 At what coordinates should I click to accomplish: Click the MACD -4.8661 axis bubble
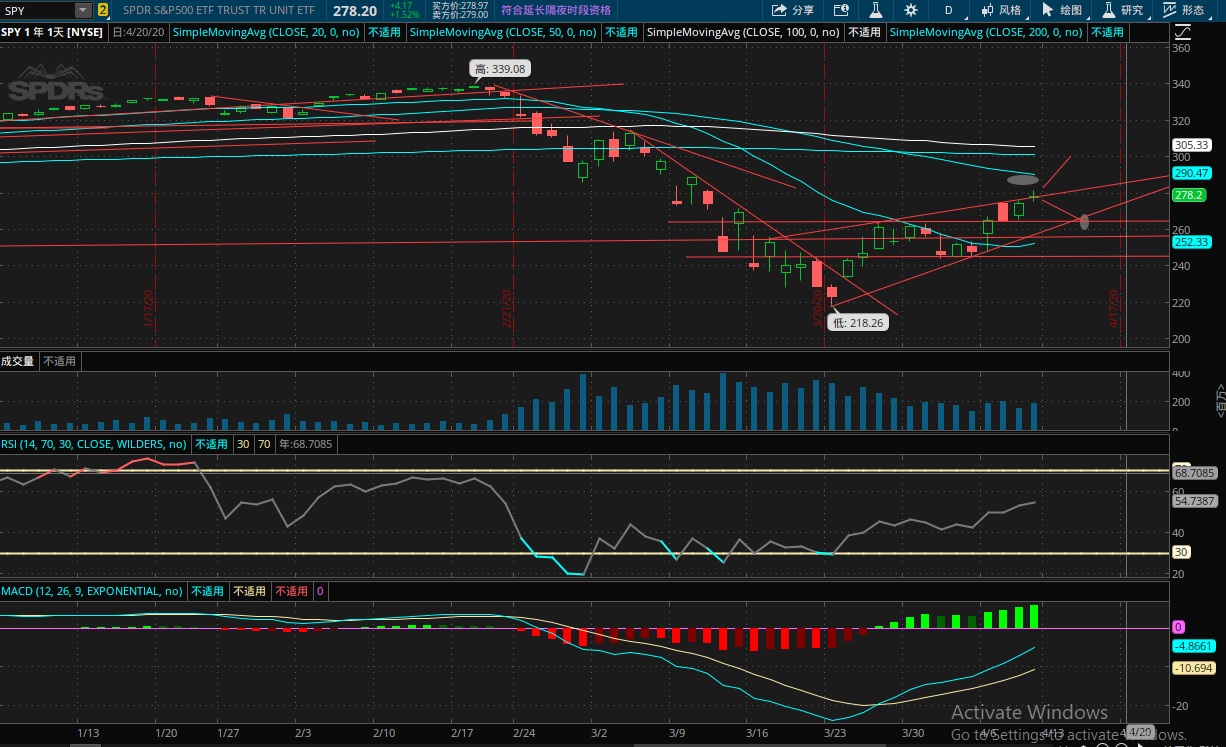coord(1193,646)
